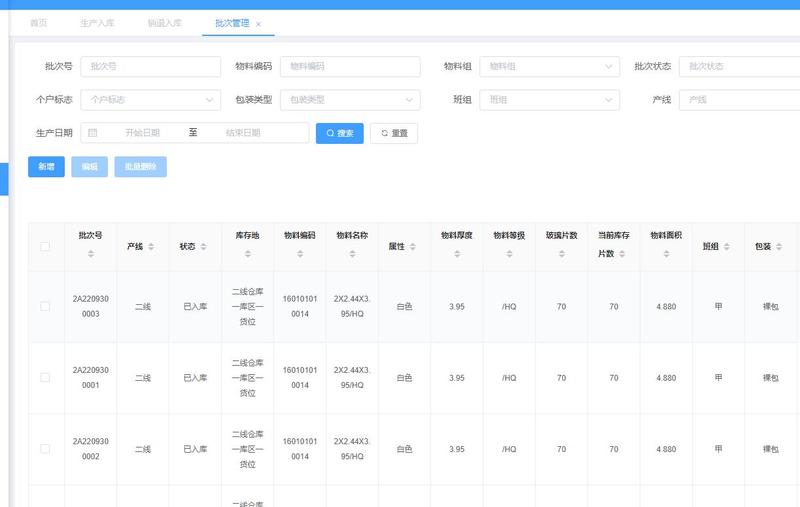Check the row for batch 2A2209300001

pos(45,377)
